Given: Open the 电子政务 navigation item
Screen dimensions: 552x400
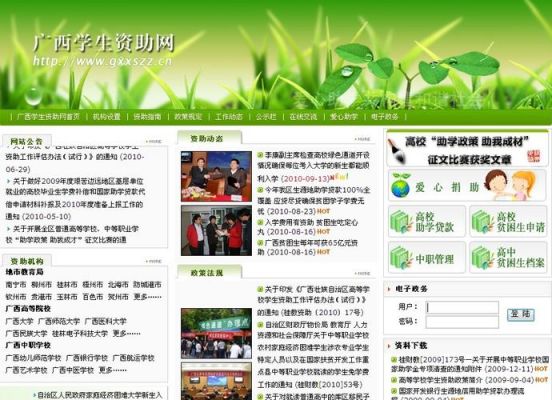Looking at the screenshot, I should tap(385, 117).
